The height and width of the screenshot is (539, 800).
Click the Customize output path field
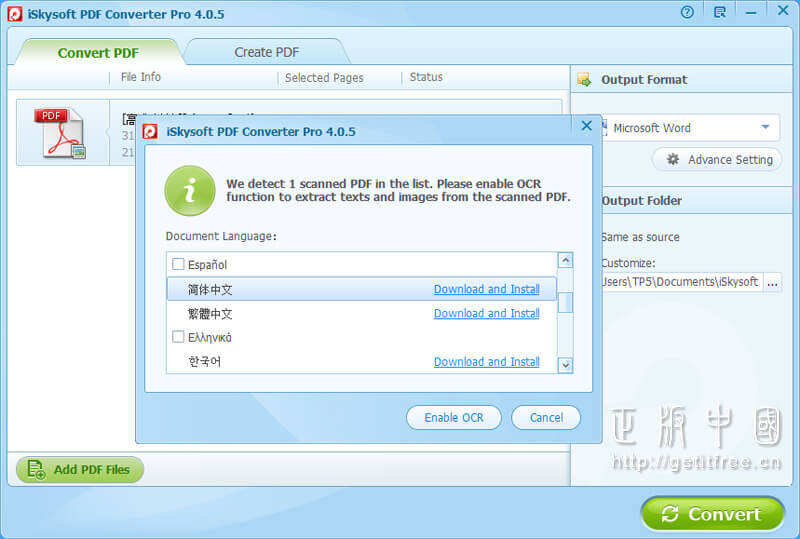pos(683,282)
